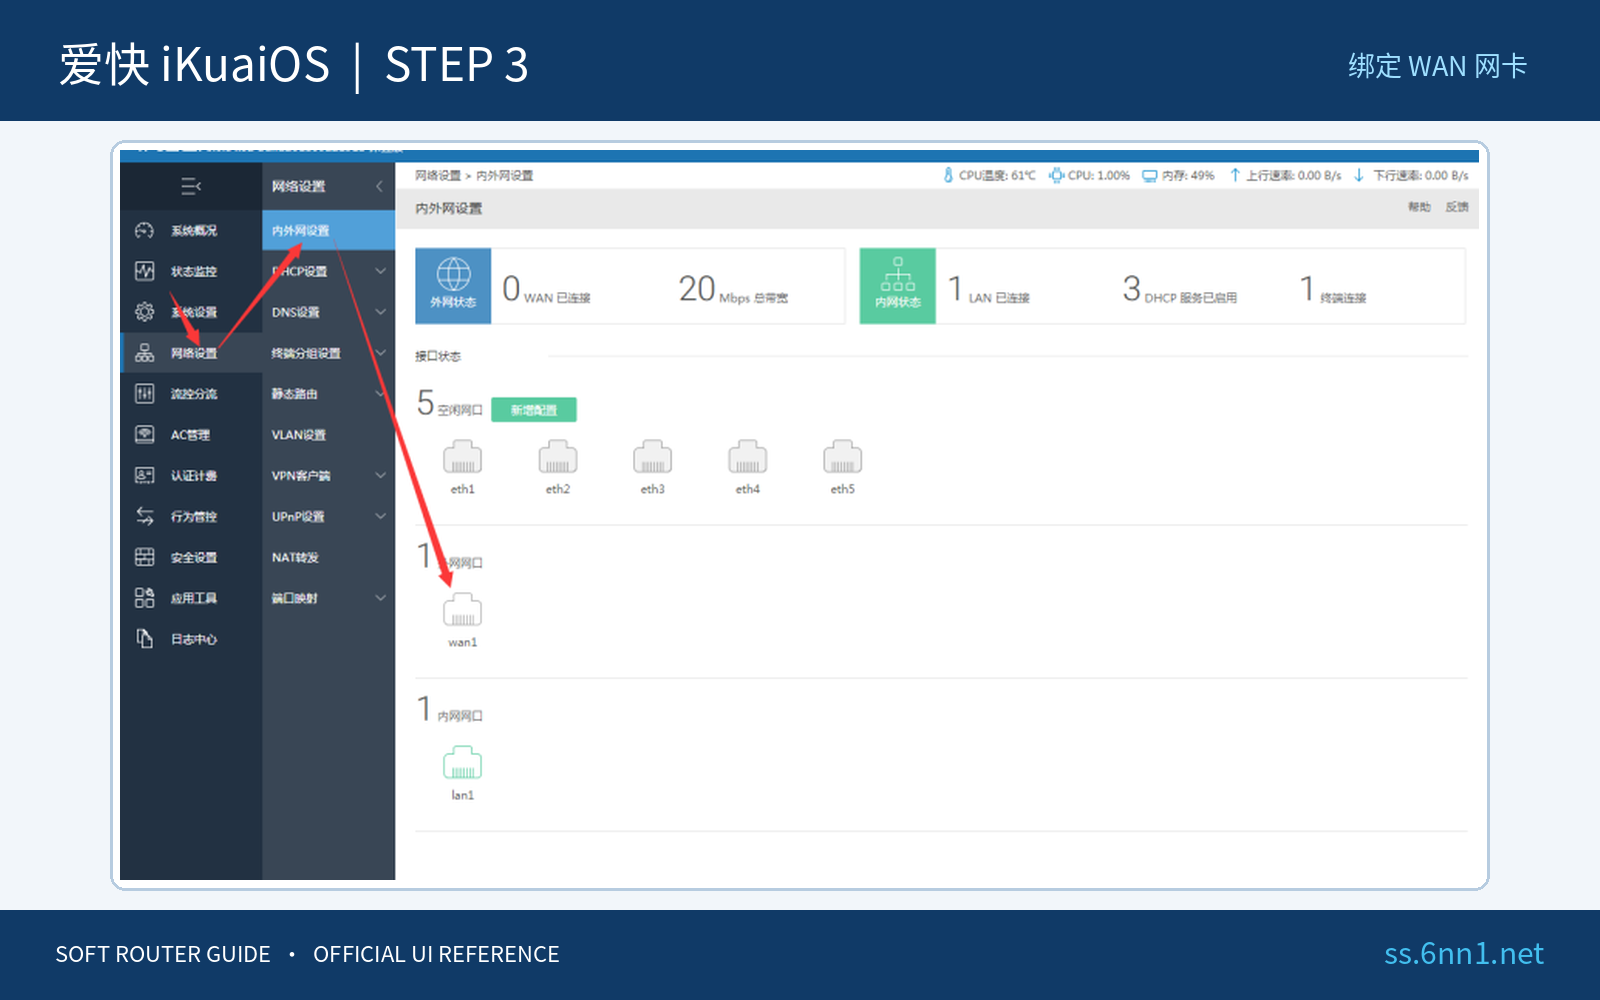
Task: Select the eth4 idle port icon
Action: click(748, 457)
